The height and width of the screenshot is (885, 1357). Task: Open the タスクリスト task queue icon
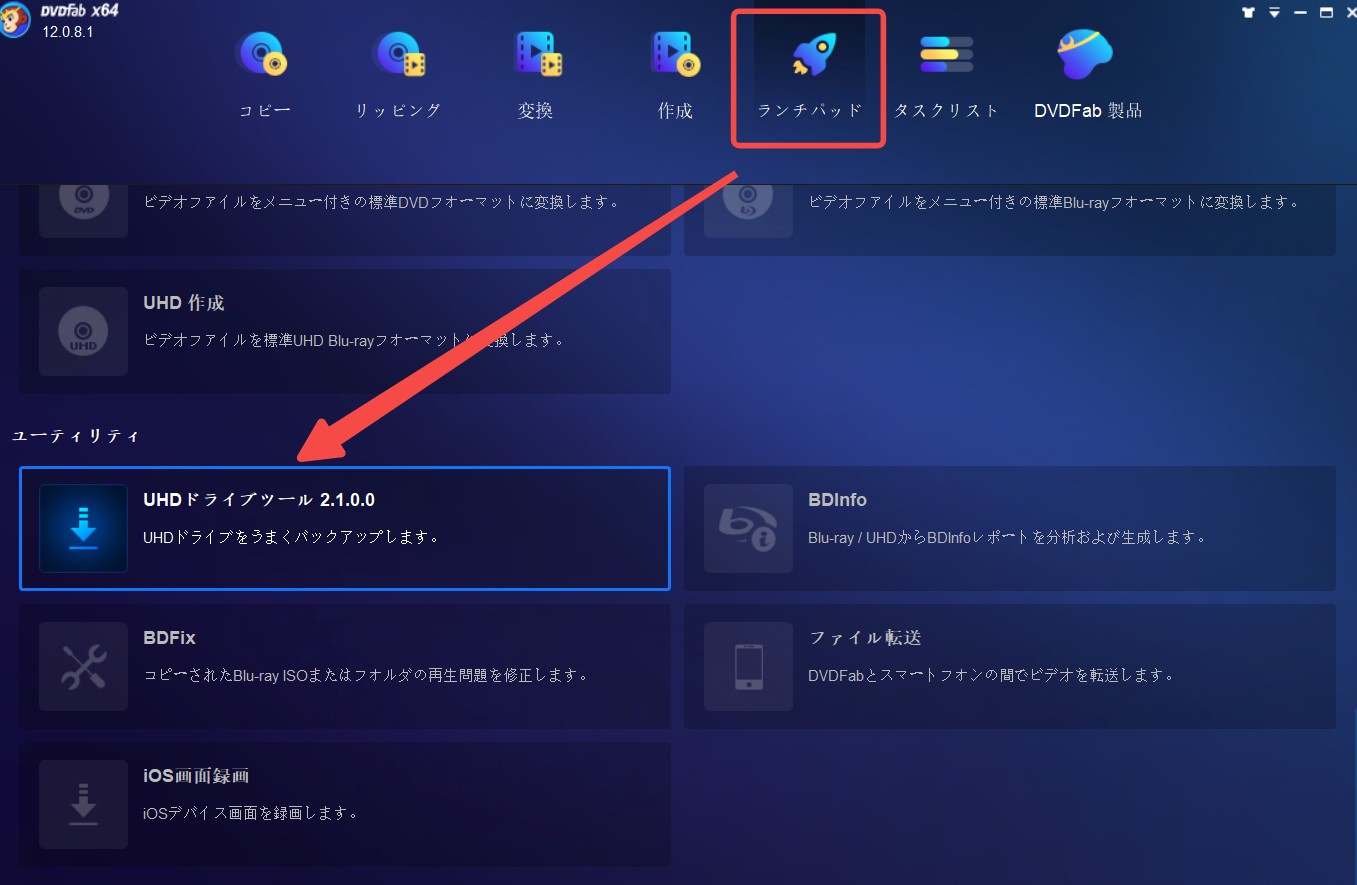(946, 54)
